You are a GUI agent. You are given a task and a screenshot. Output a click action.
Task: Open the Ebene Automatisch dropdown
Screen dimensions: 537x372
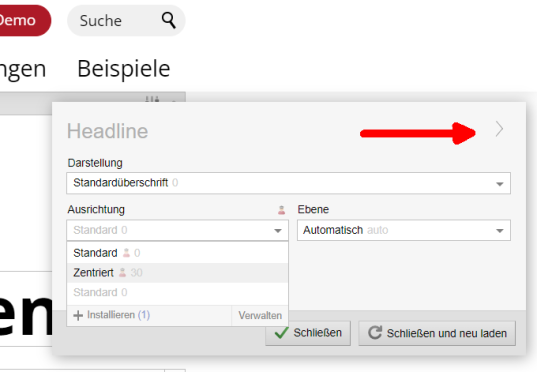tap(404, 230)
